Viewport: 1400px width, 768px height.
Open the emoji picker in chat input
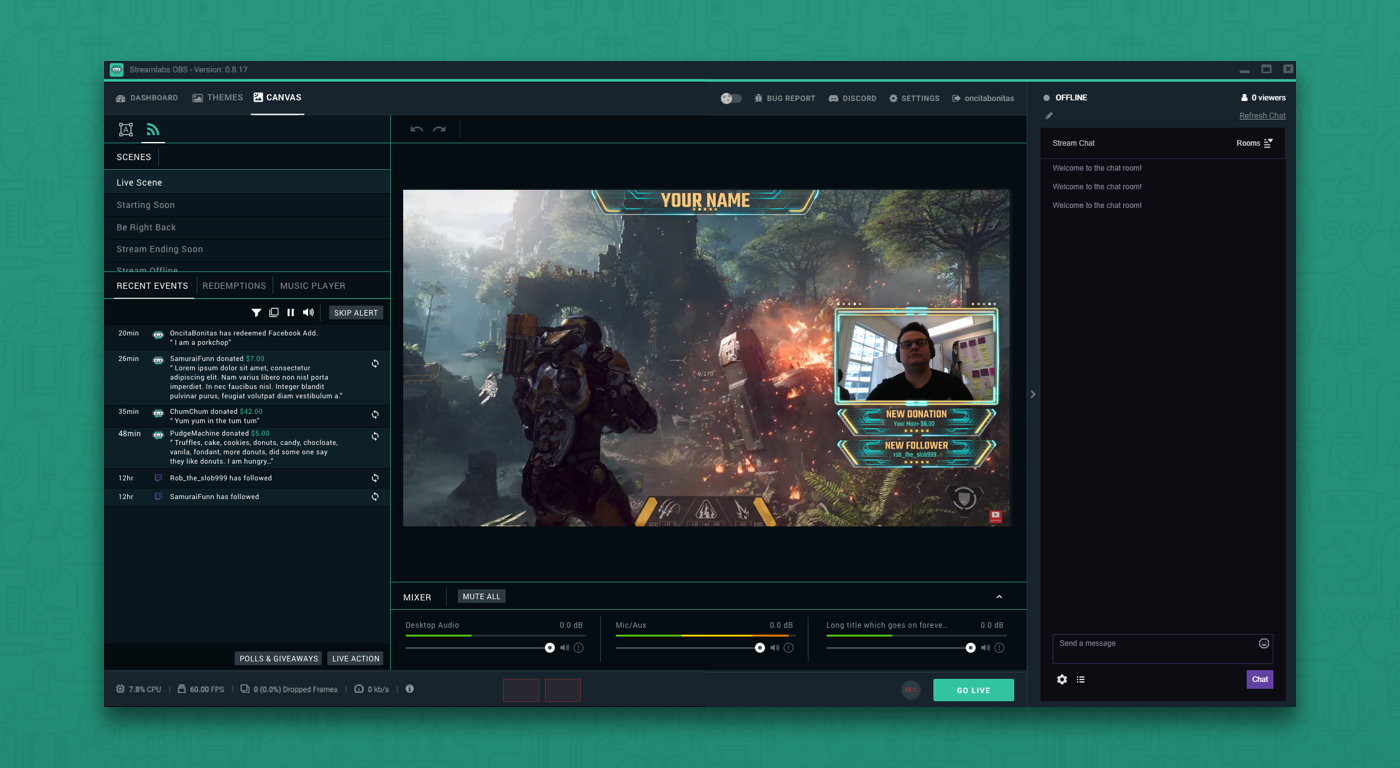[1264, 644]
